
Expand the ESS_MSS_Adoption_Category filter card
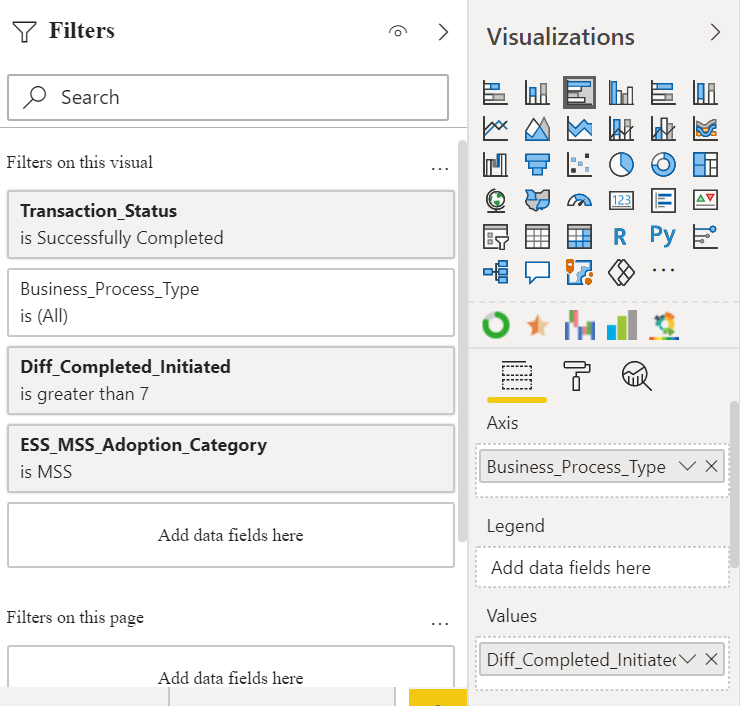[x=231, y=458]
